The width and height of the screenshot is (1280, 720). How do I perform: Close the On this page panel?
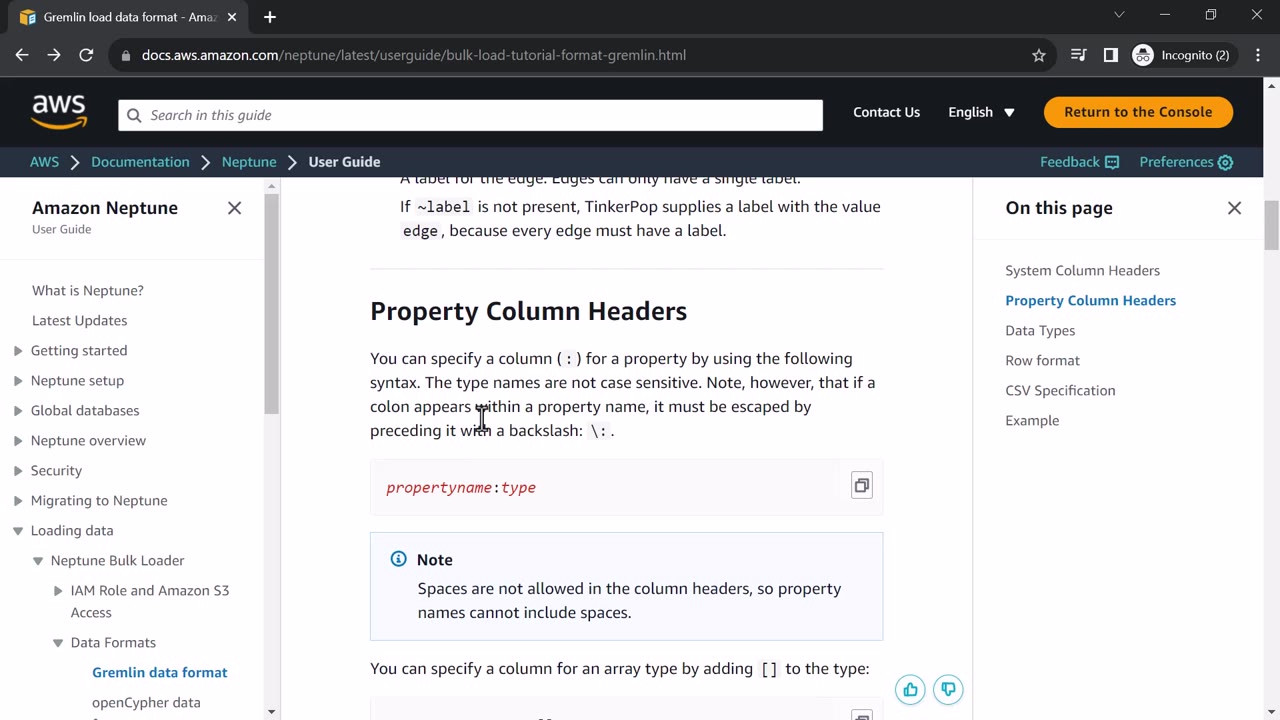(x=1234, y=208)
